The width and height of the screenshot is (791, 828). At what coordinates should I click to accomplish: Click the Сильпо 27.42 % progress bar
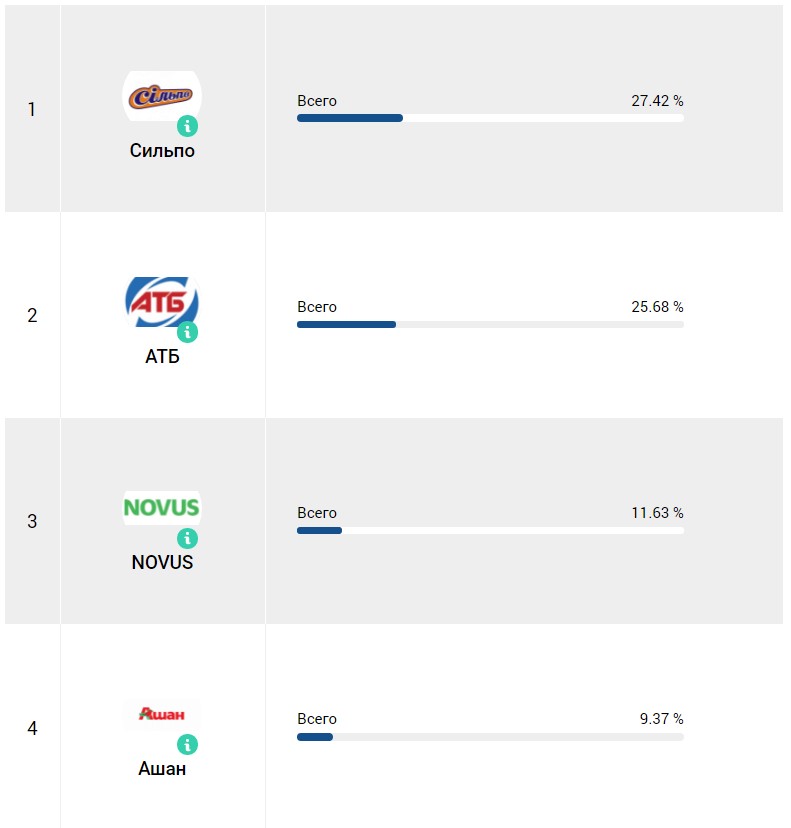pos(490,118)
